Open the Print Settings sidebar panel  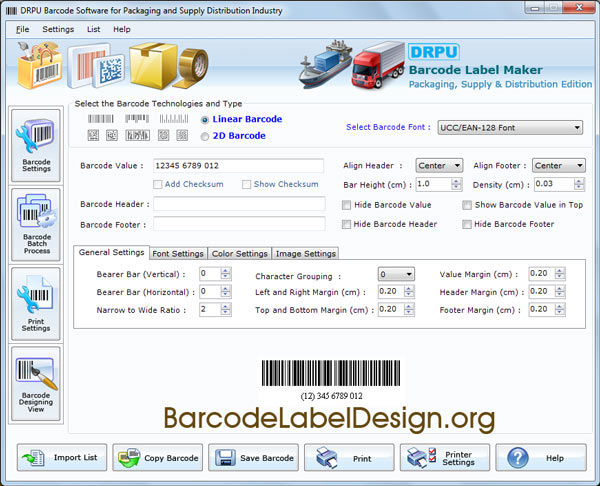pyautogui.click(x=36, y=304)
